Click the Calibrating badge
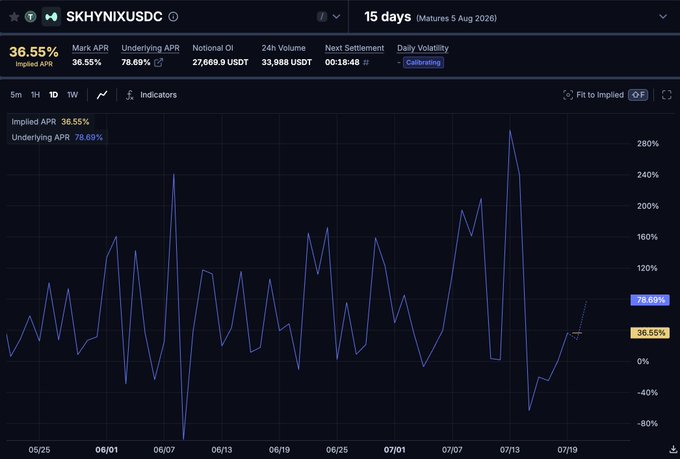The height and width of the screenshot is (459, 680). point(423,62)
